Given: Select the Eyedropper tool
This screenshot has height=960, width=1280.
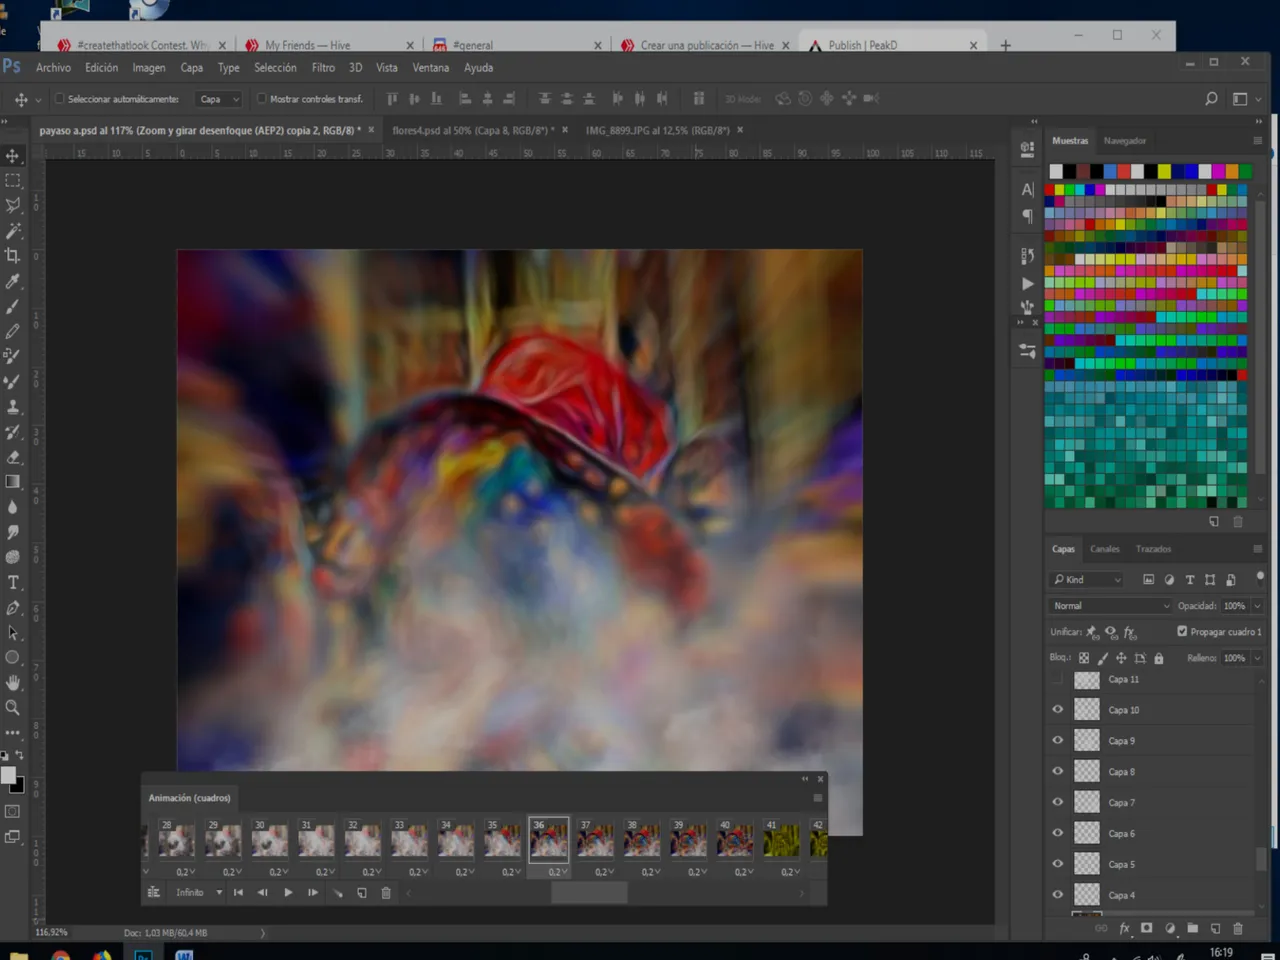Looking at the screenshot, I should tap(13, 281).
